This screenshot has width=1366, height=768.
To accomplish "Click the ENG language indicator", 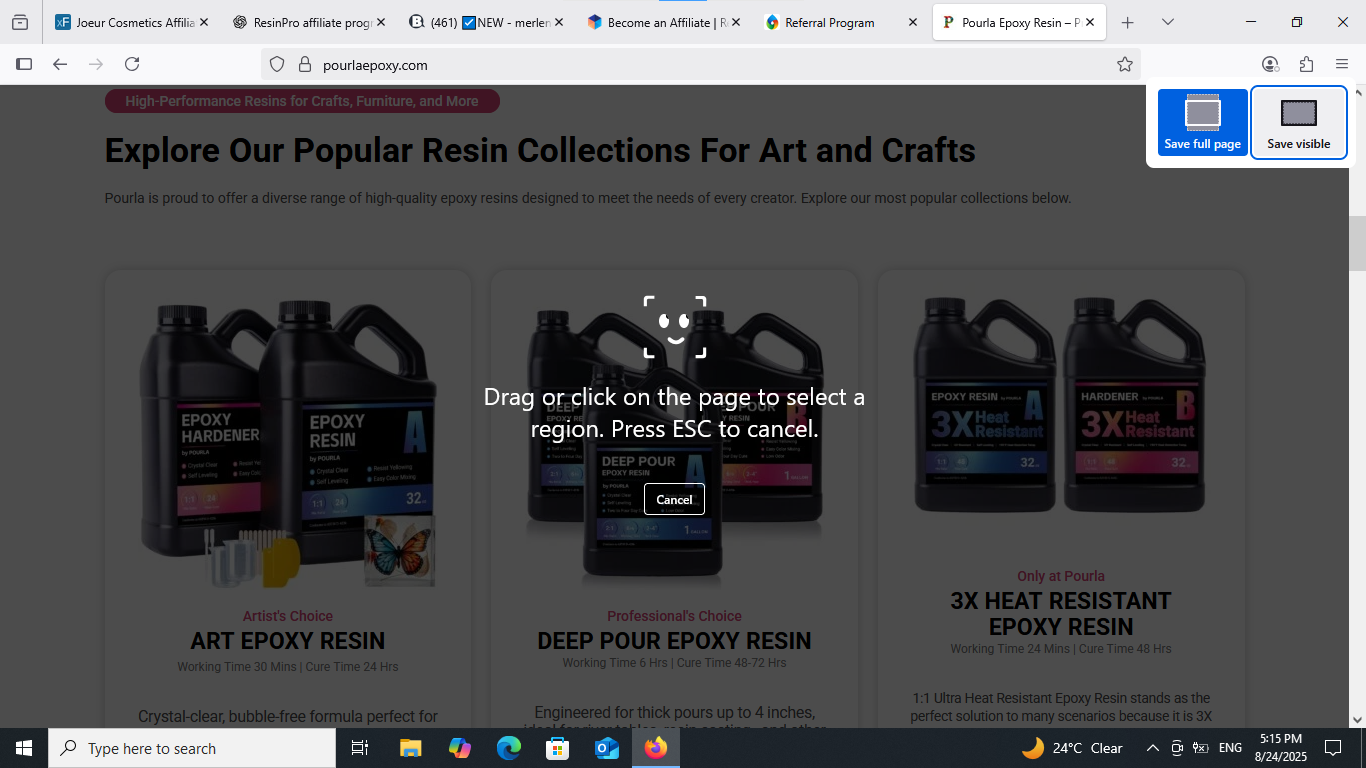I will tap(1230, 748).
